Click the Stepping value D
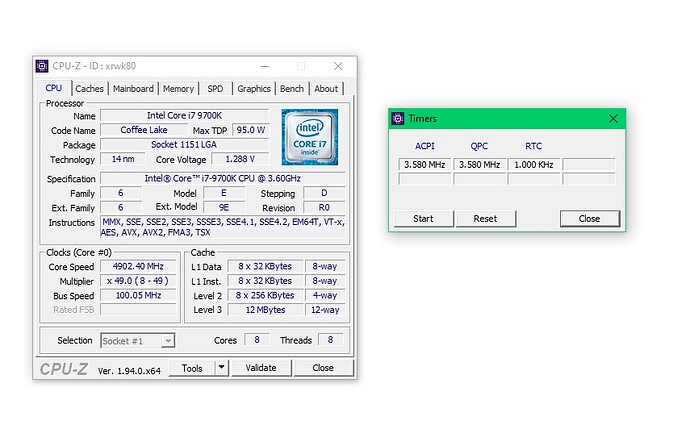This screenshot has width=690, height=425. pos(324,193)
